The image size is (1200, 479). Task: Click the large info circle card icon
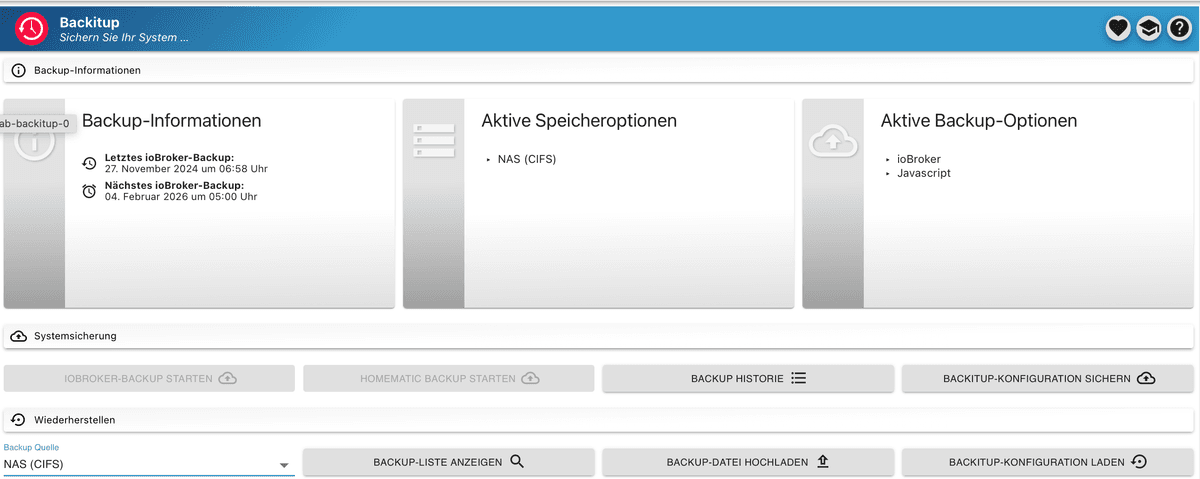(35, 143)
